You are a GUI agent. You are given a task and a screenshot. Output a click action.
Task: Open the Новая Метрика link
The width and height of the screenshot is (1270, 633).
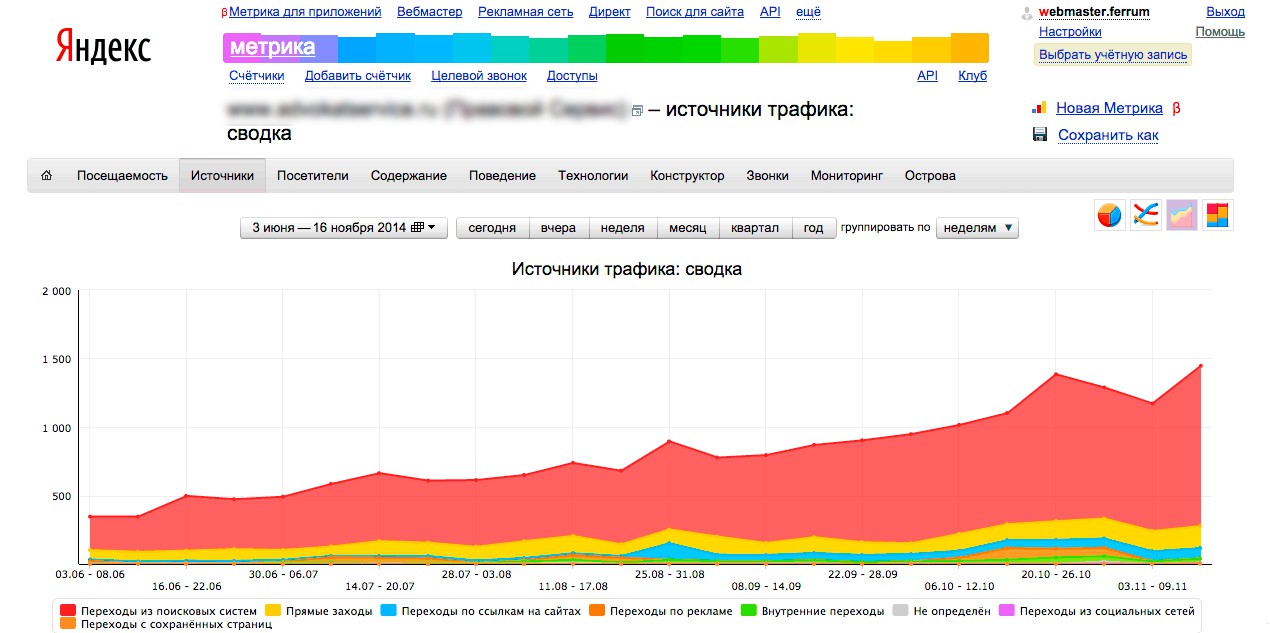(x=1109, y=108)
